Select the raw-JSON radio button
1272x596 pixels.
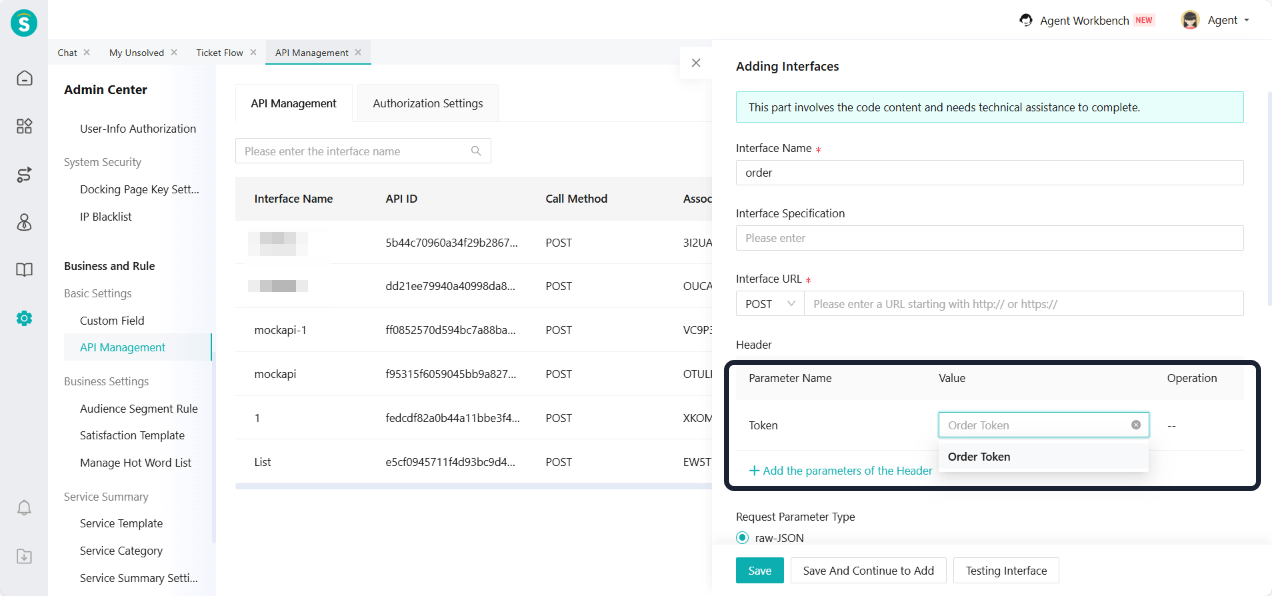pos(742,538)
